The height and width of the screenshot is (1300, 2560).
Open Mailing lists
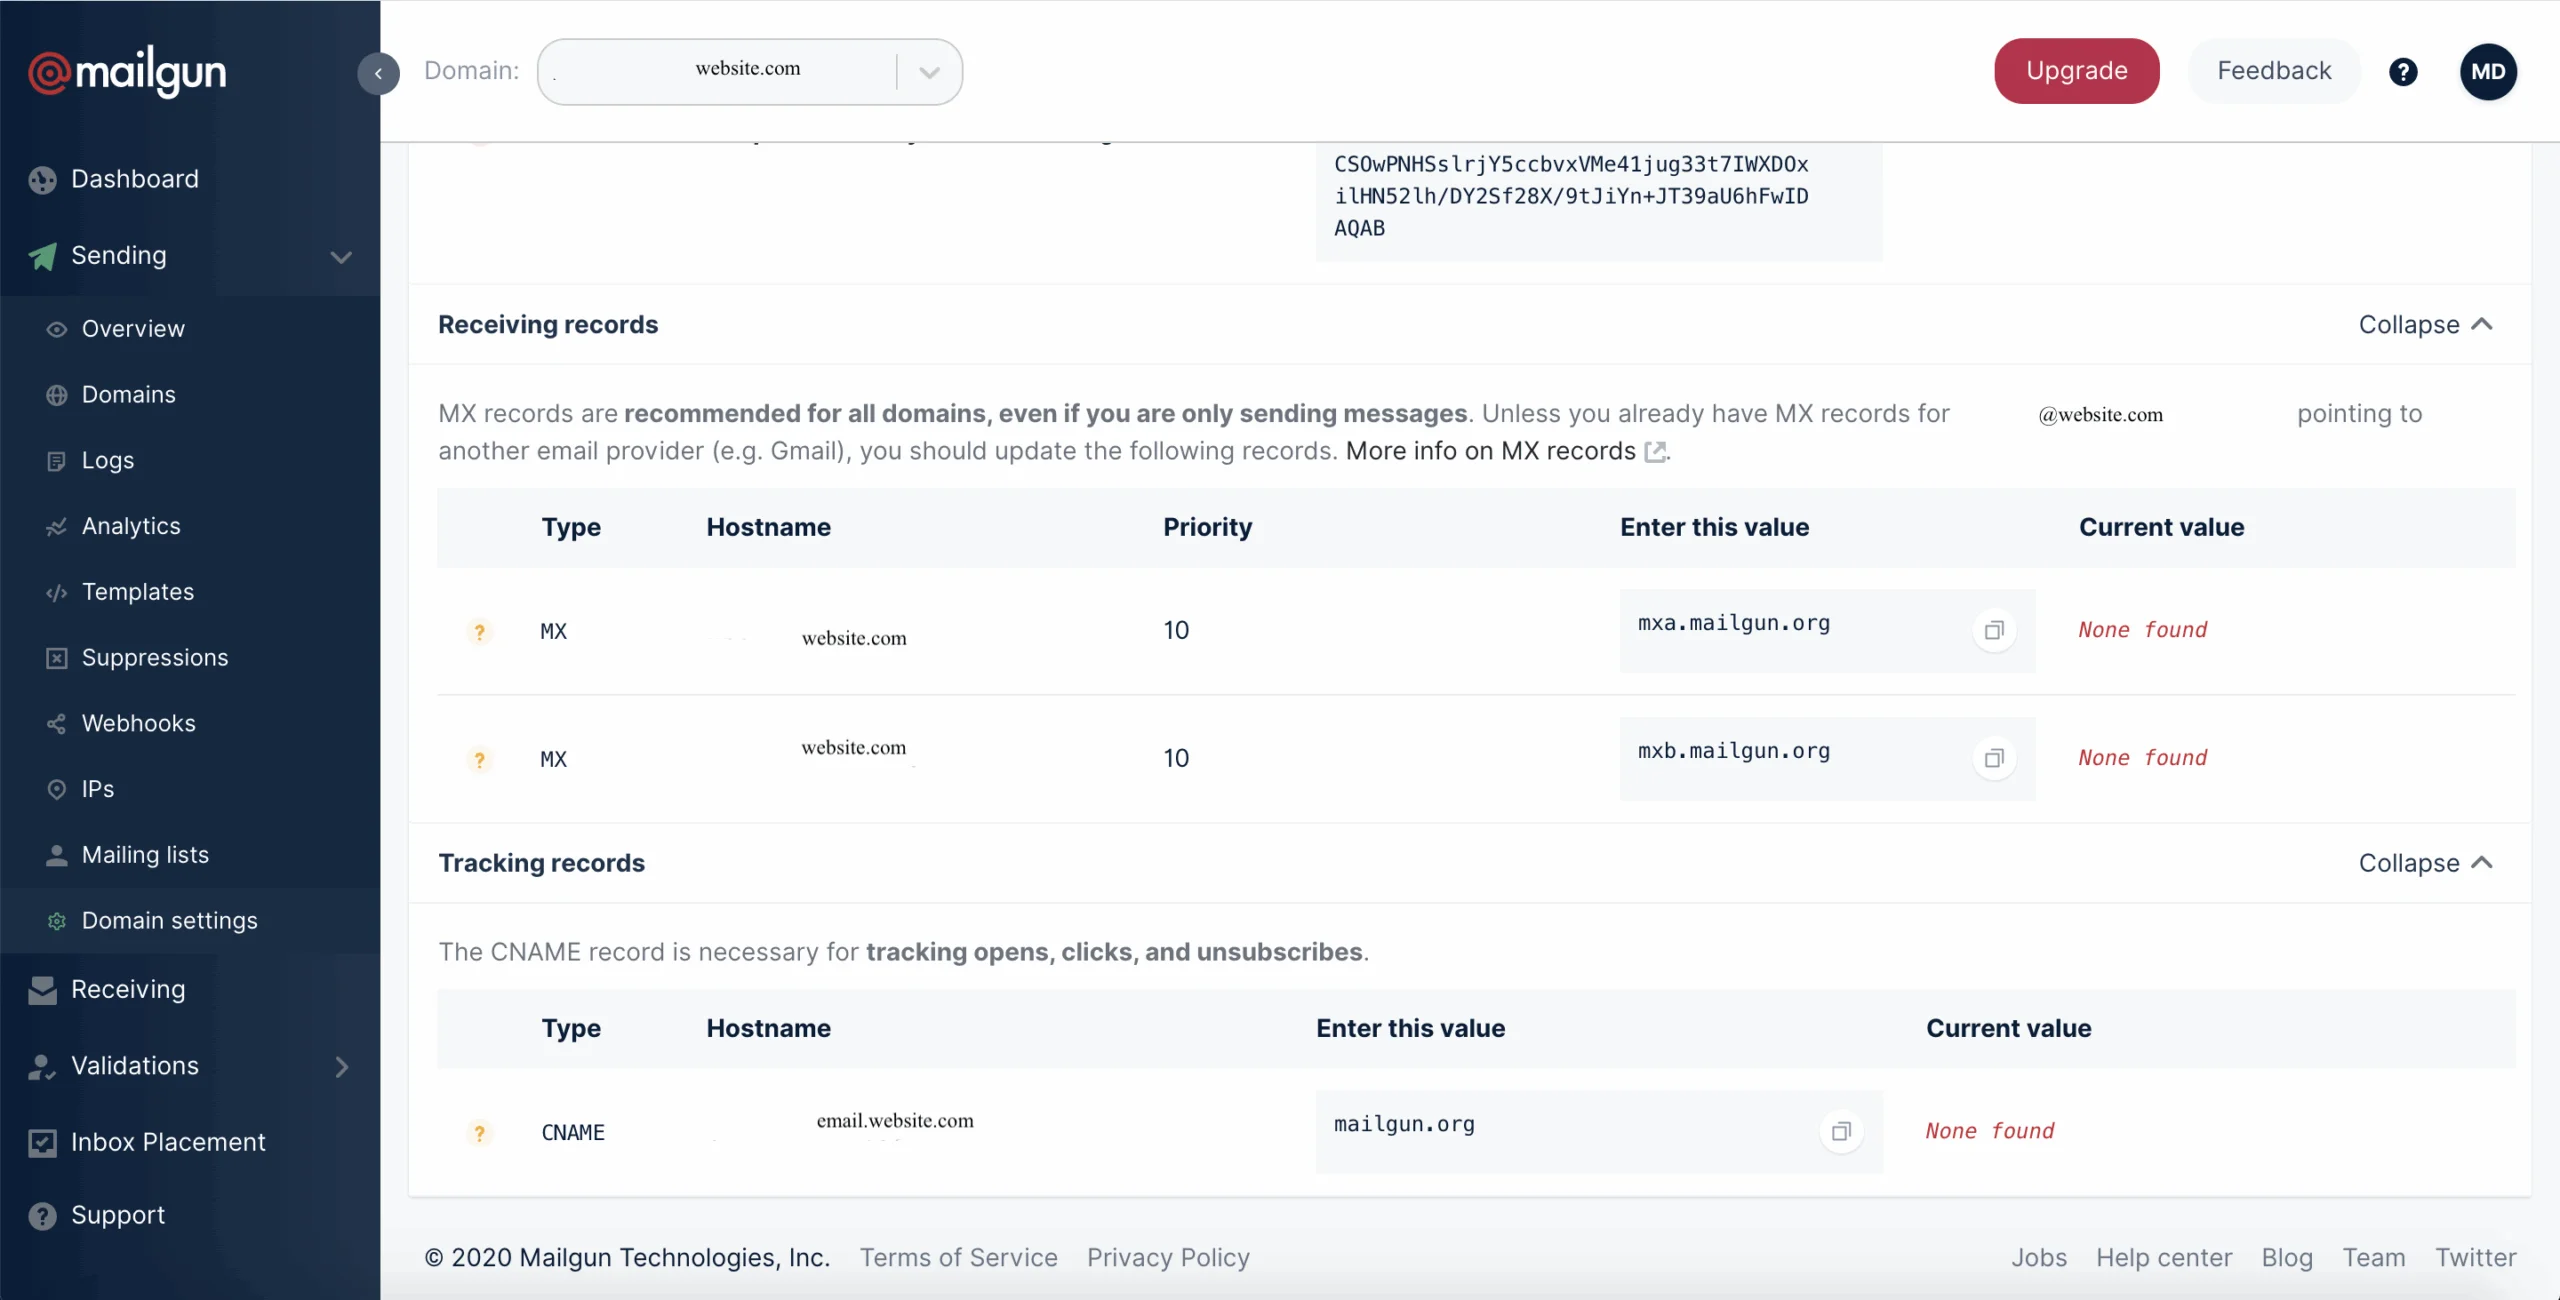click(145, 855)
